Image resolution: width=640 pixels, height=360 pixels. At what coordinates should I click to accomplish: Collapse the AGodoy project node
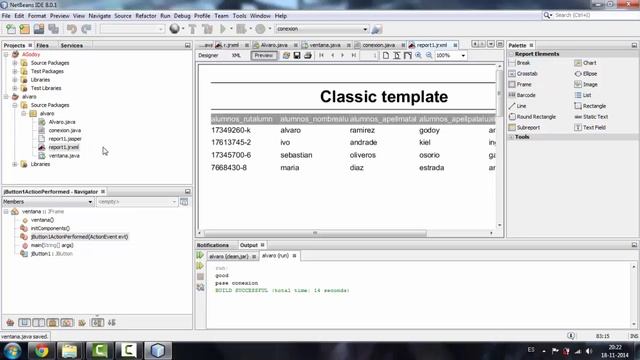[6, 54]
